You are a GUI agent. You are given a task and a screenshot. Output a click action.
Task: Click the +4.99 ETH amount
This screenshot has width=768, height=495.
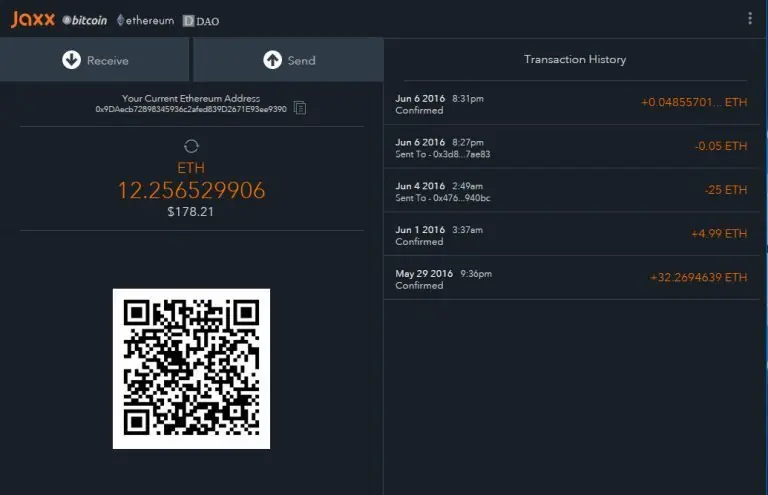point(719,234)
